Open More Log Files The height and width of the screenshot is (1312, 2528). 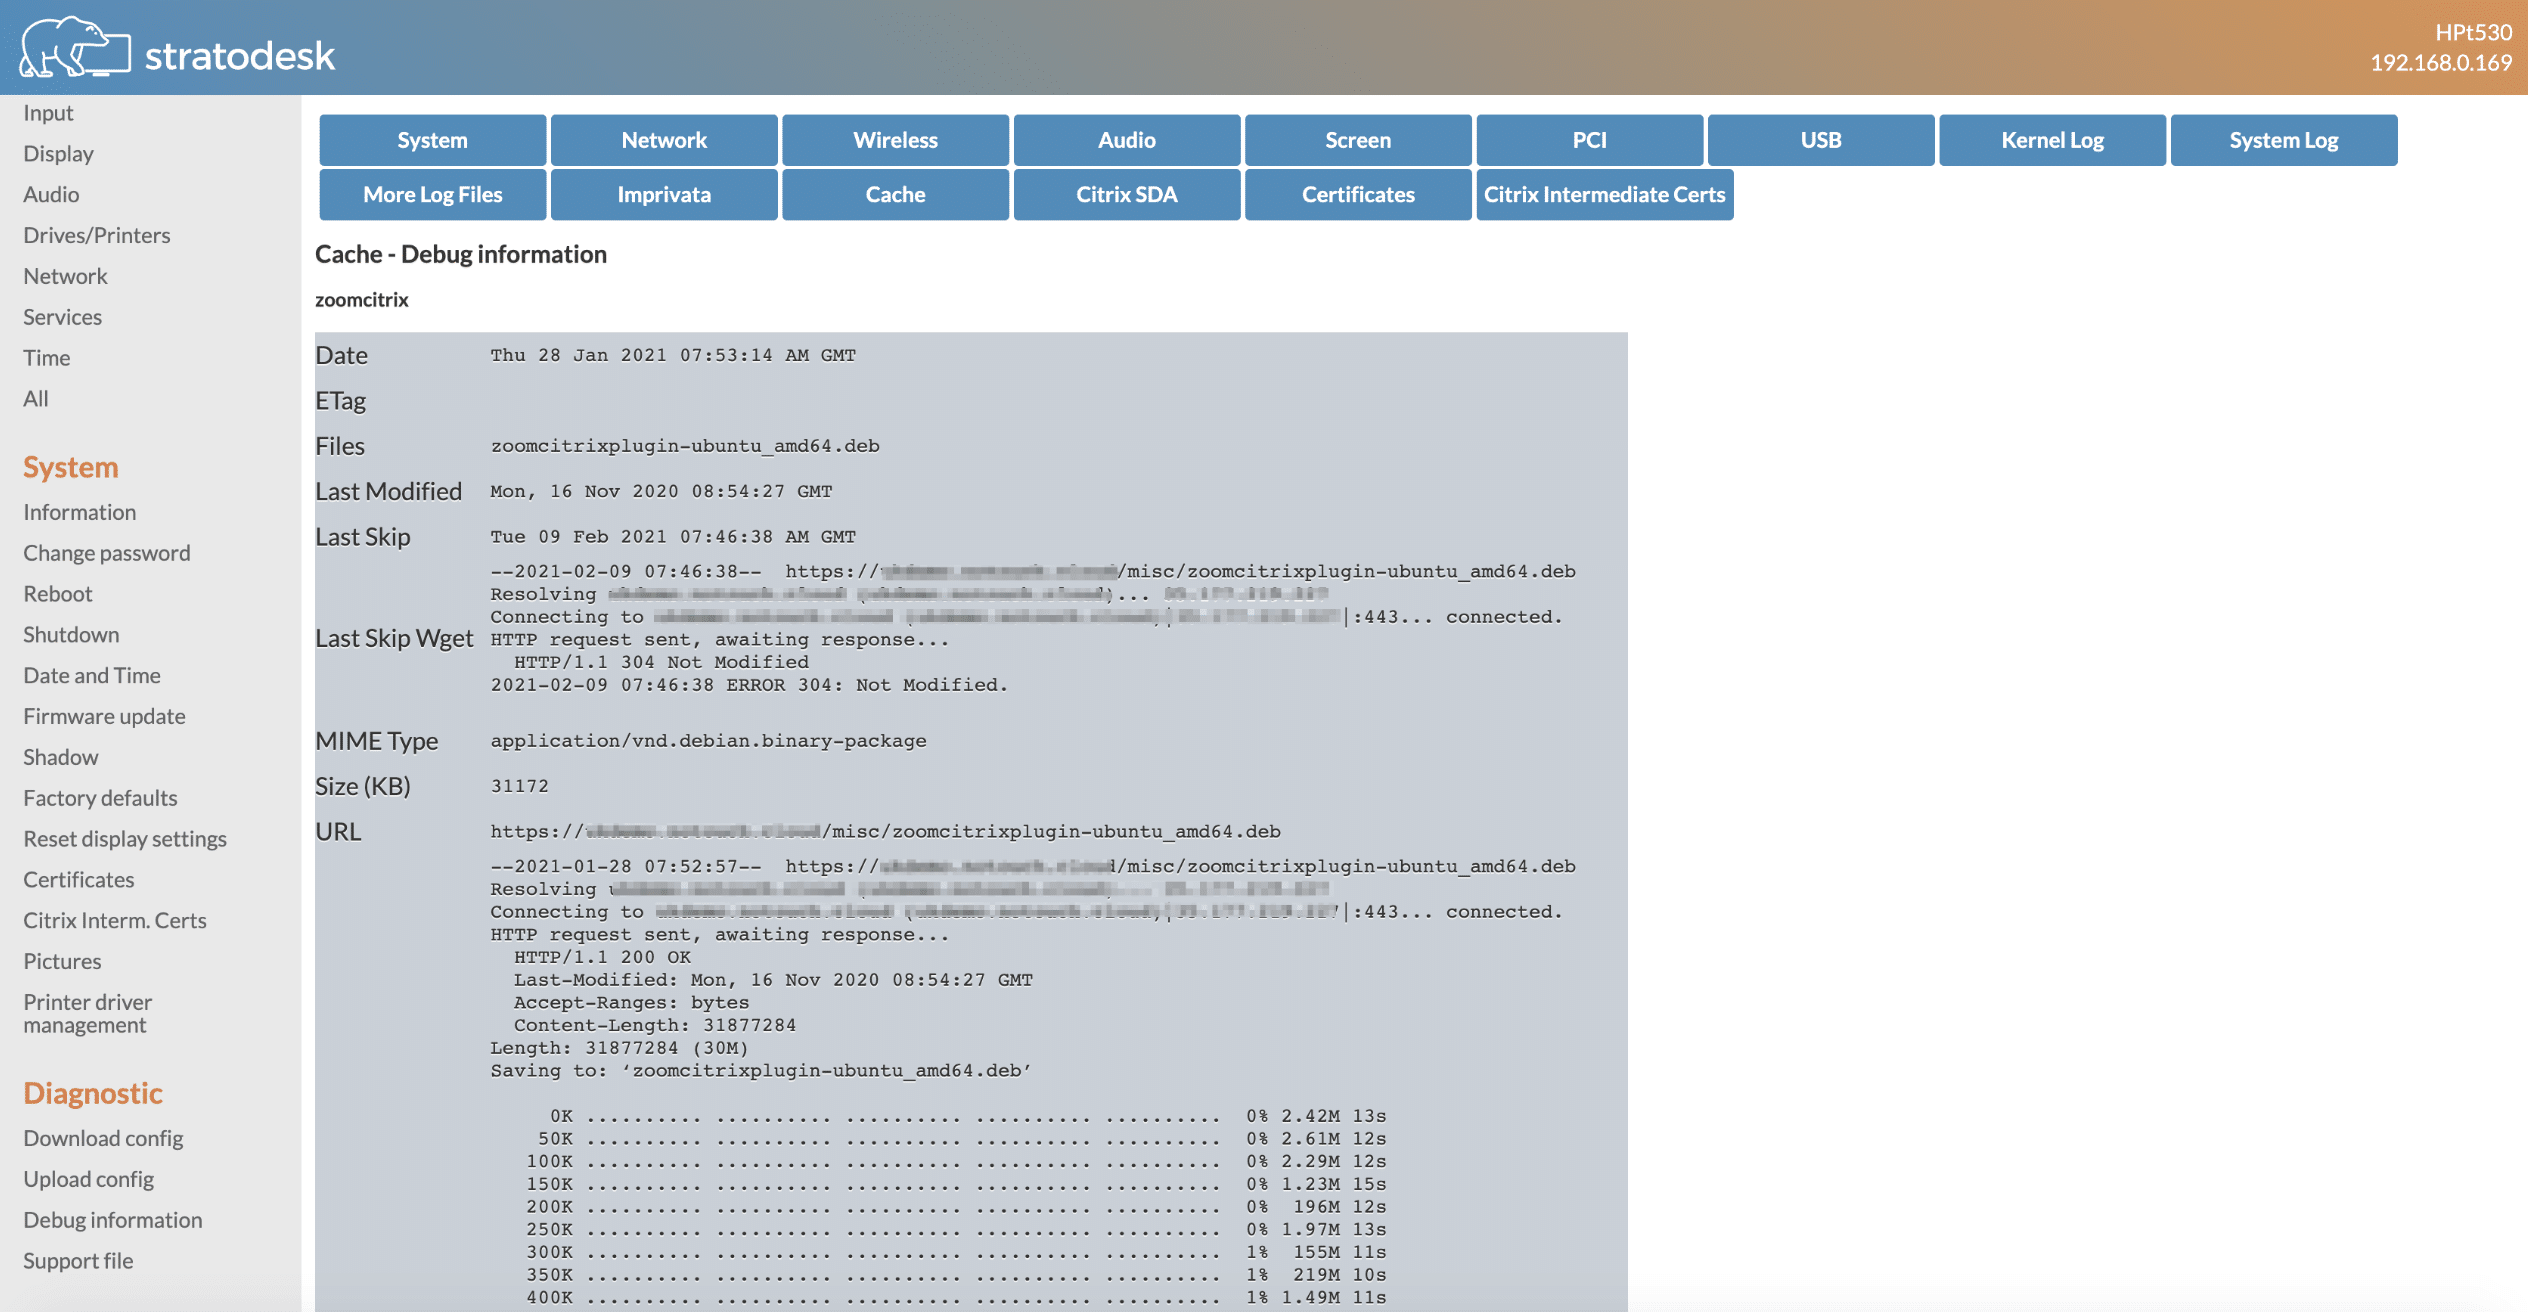(x=432, y=194)
